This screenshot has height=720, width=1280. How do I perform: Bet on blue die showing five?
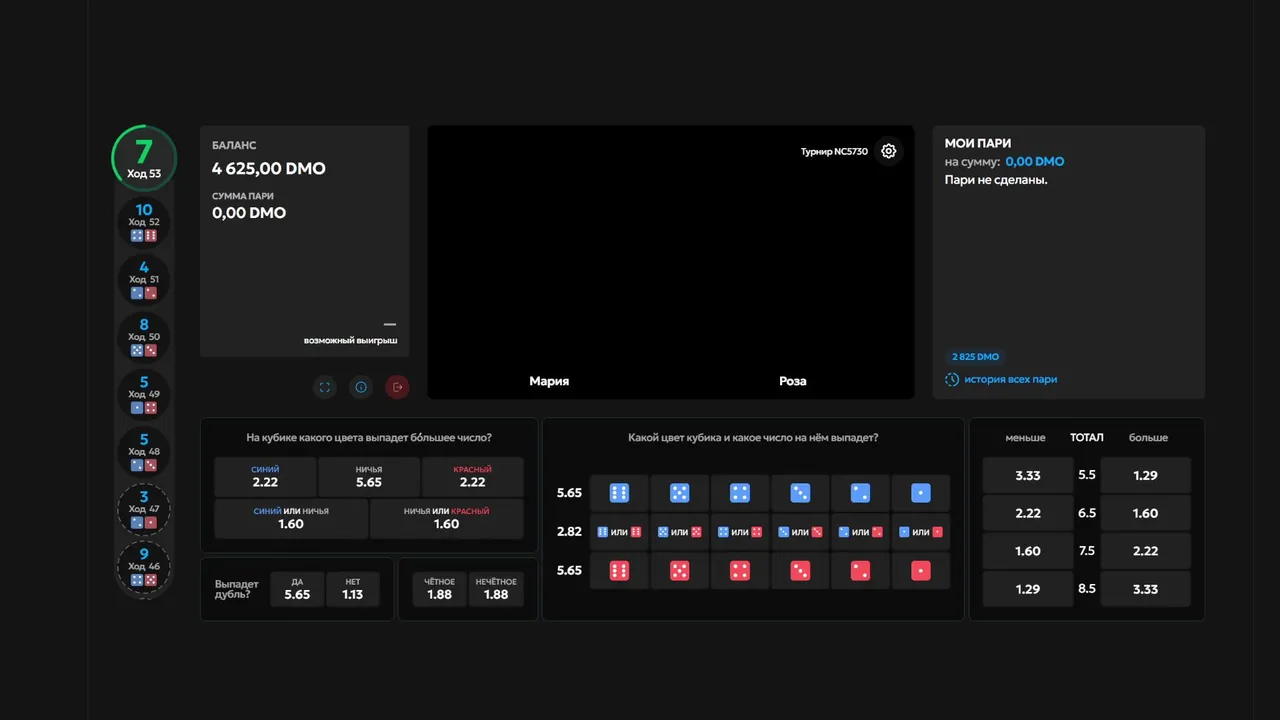(680, 493)
